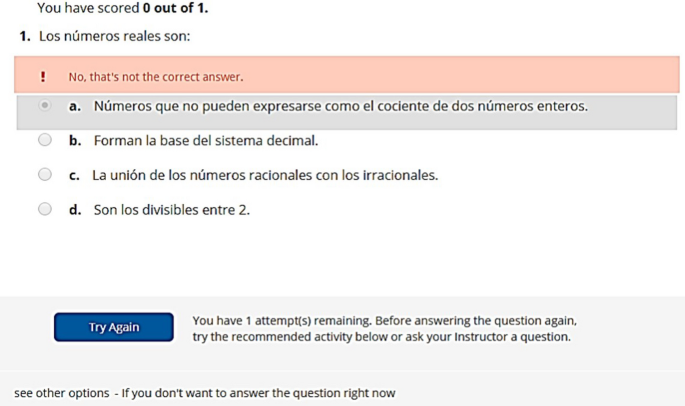The height and width of the screenshot is (406, 685).
Task: Pick radio button for option d
Action: pyautogui.click(x=45, y=210)
